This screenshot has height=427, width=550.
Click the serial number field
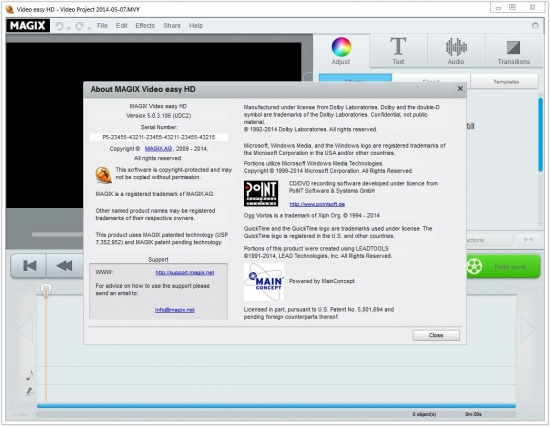[159, 137]
